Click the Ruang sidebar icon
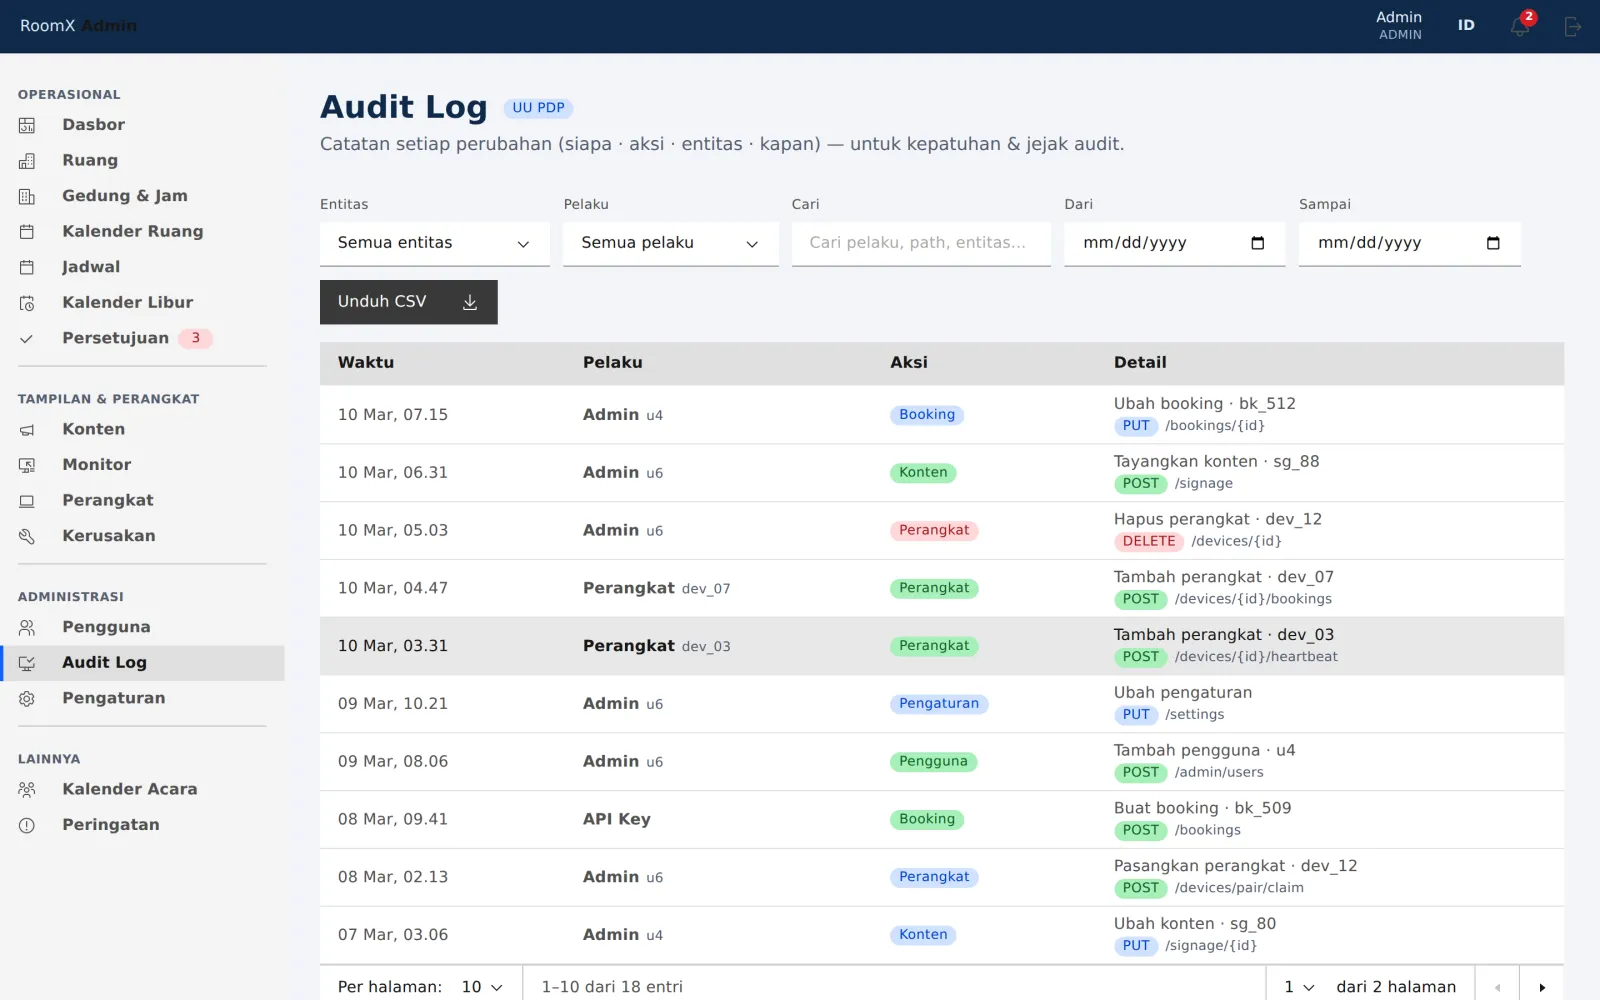This screenshot has width=1600, height=1000. 27,161
